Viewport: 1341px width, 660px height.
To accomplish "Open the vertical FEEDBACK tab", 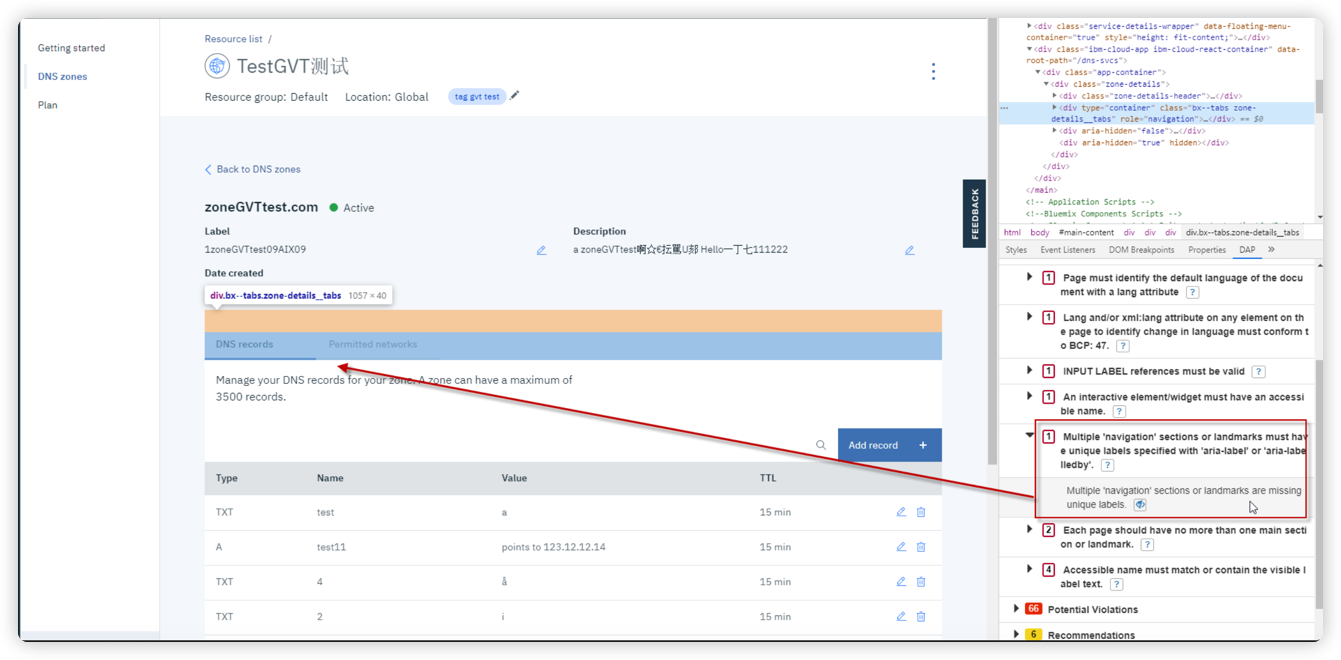I will 974,214.
